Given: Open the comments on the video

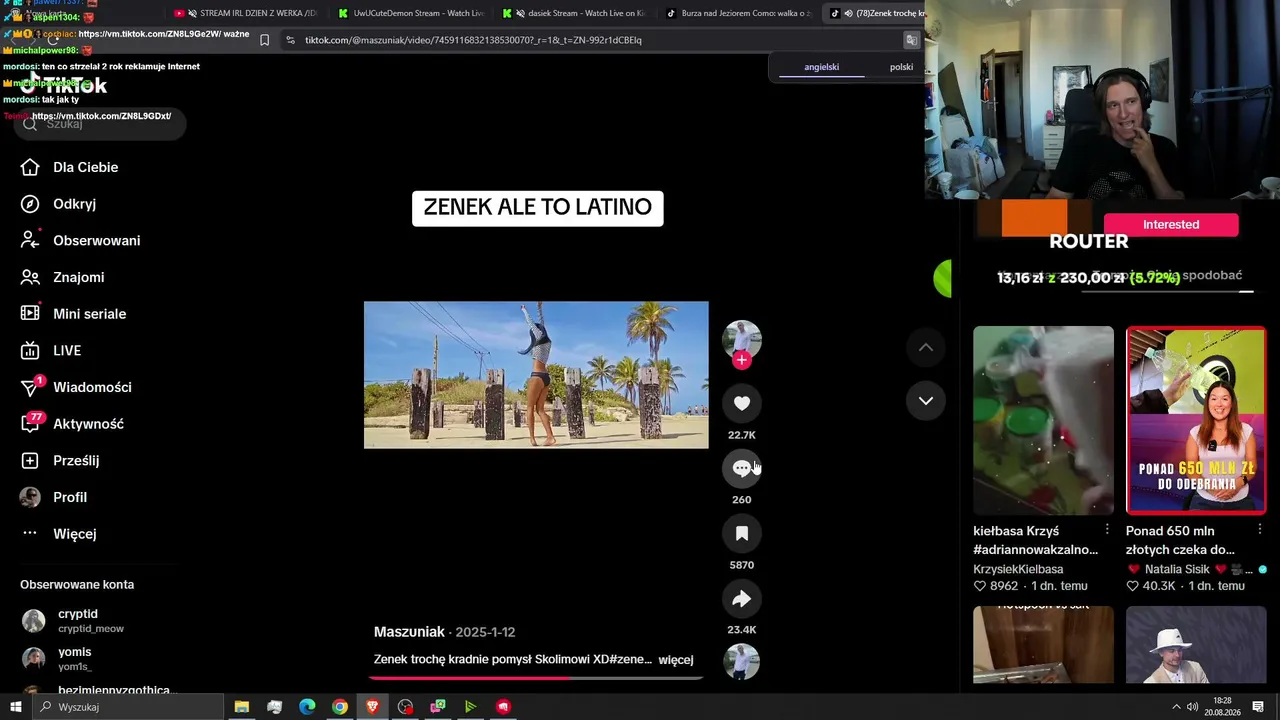Looking at the screenshot, I should 742,468.
